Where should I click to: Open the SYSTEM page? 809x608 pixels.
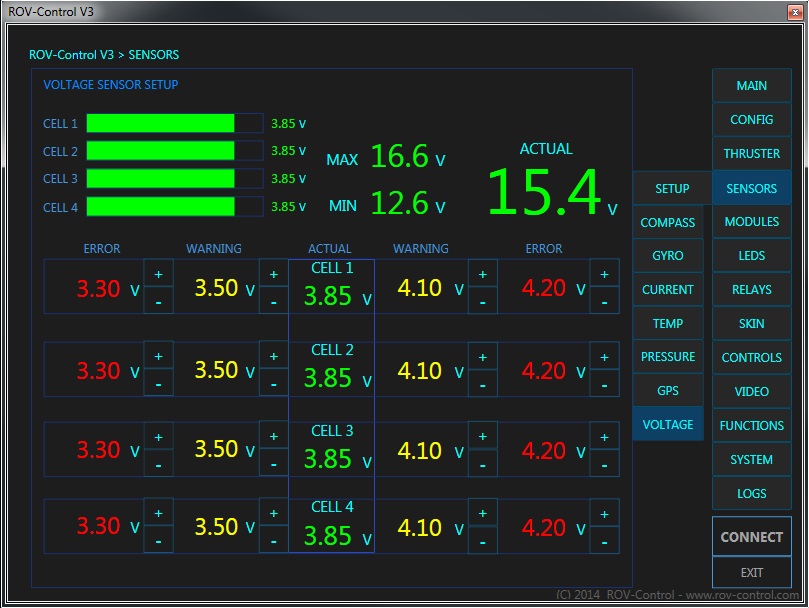(751, 459)
